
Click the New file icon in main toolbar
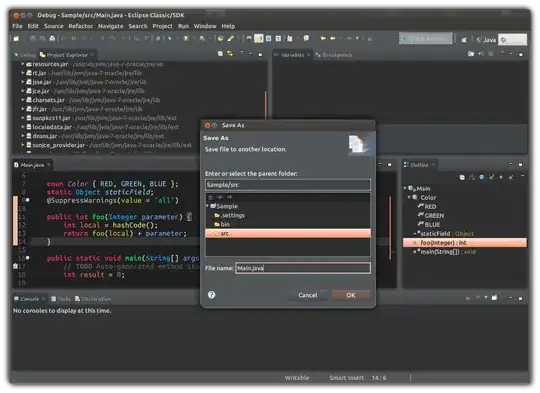pos(16,39)
